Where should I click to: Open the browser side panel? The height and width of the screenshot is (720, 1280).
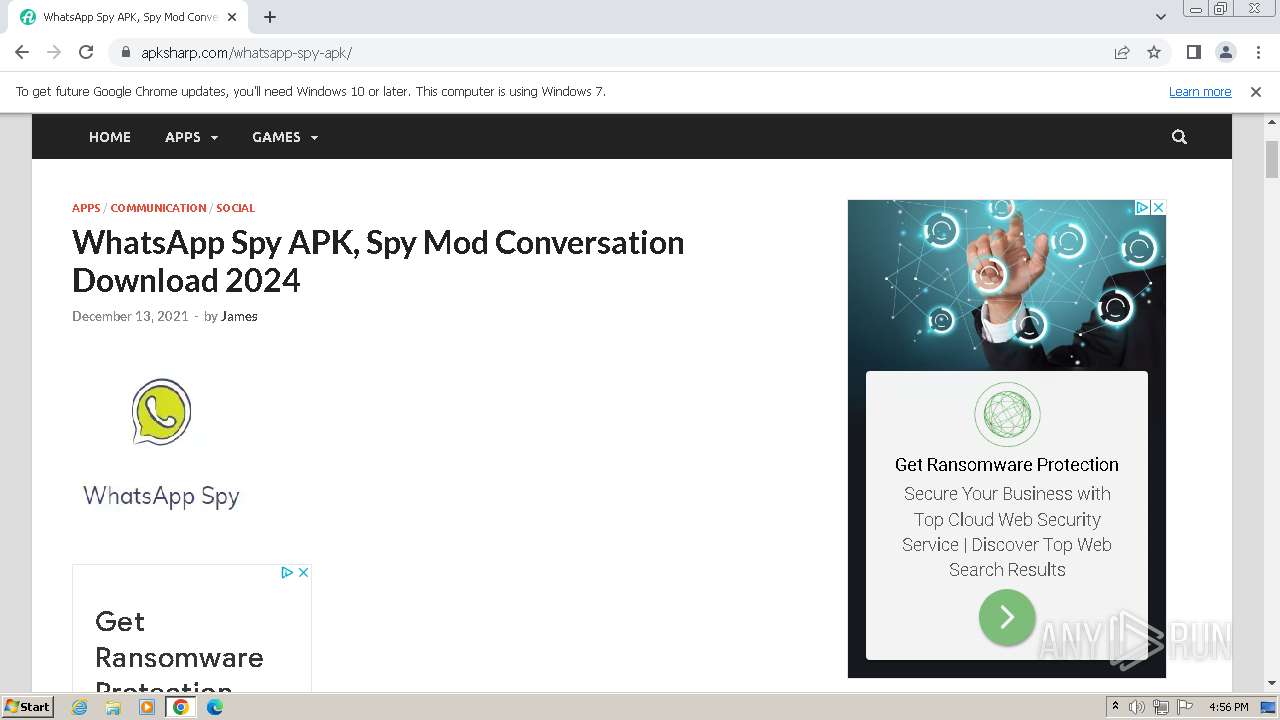(x=1193, y=52)
